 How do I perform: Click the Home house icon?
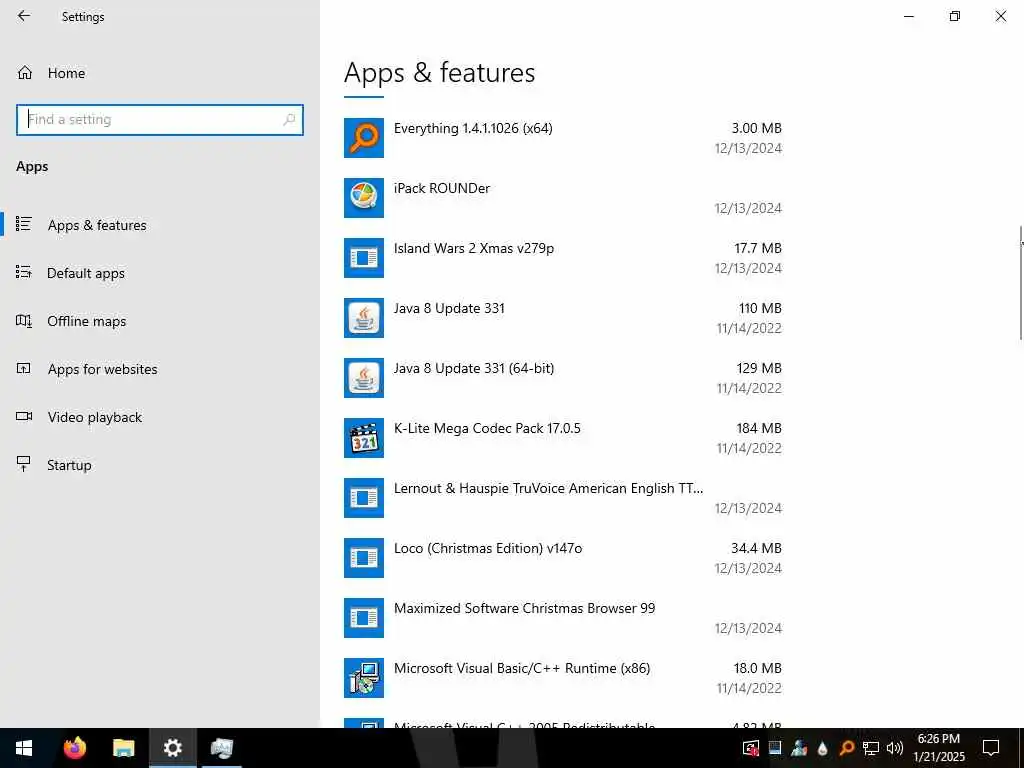(x=25, y=73)
